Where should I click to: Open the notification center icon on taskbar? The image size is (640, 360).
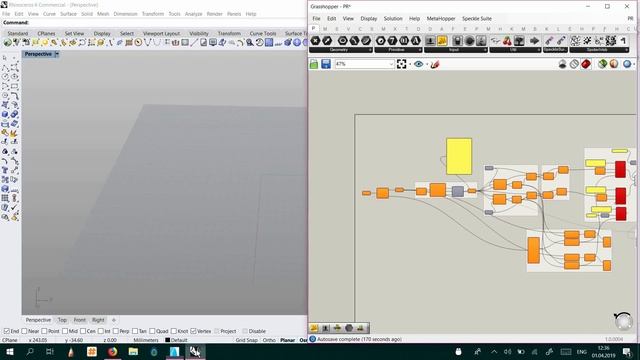point(627,351)
